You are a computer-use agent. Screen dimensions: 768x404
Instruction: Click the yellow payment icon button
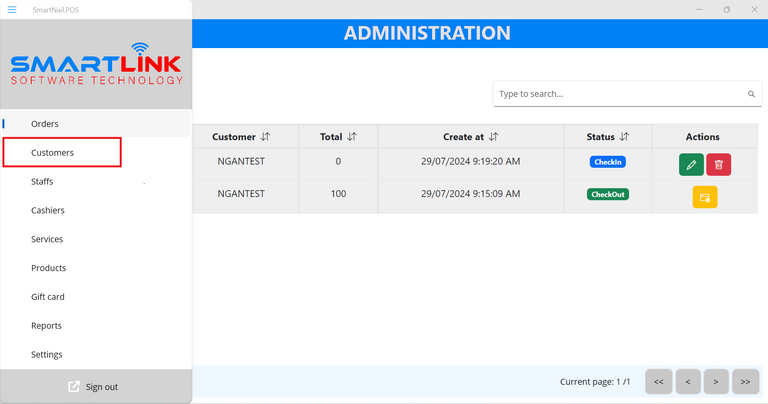point(704,197)
